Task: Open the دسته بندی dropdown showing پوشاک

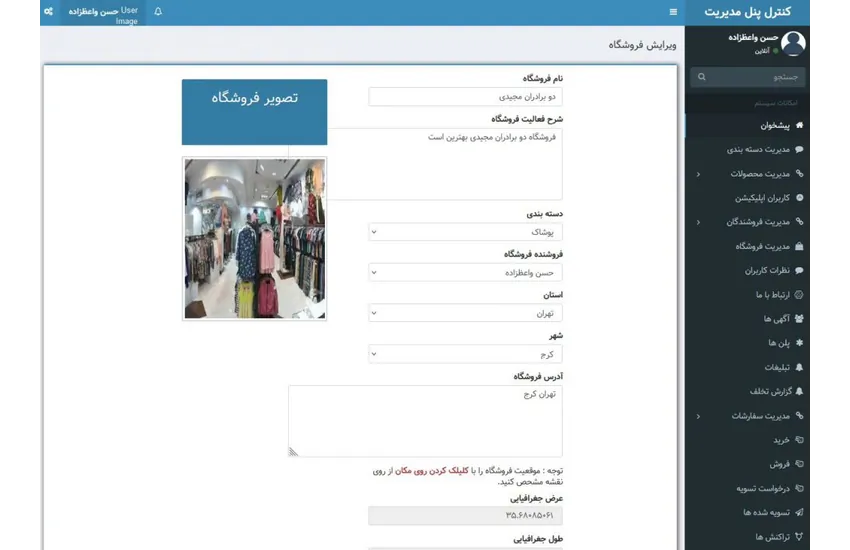Action: click(x=465, y=232)
